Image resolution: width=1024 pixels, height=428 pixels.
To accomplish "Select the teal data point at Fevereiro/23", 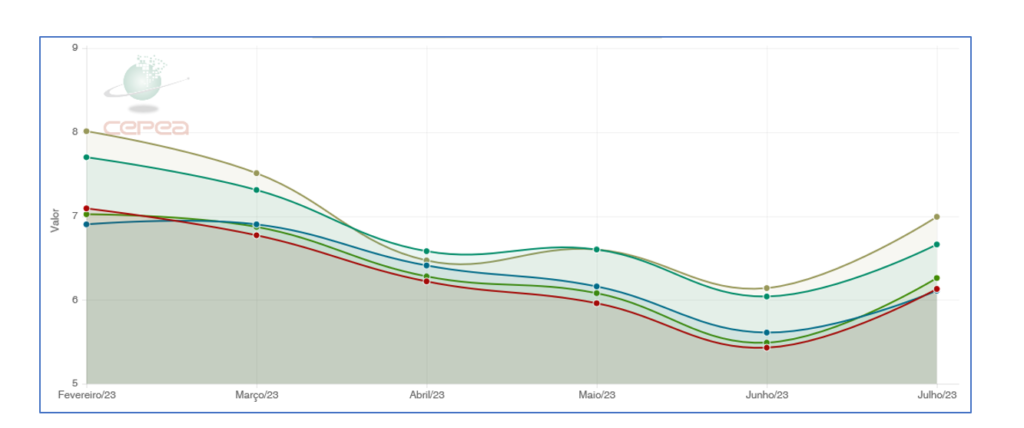I will [87, 157].
